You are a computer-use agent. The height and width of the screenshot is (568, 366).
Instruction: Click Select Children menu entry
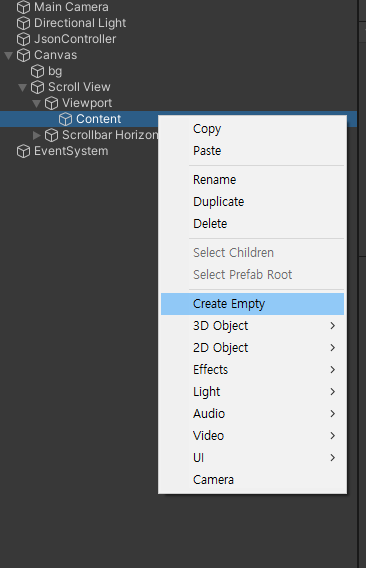pos(252,253)
